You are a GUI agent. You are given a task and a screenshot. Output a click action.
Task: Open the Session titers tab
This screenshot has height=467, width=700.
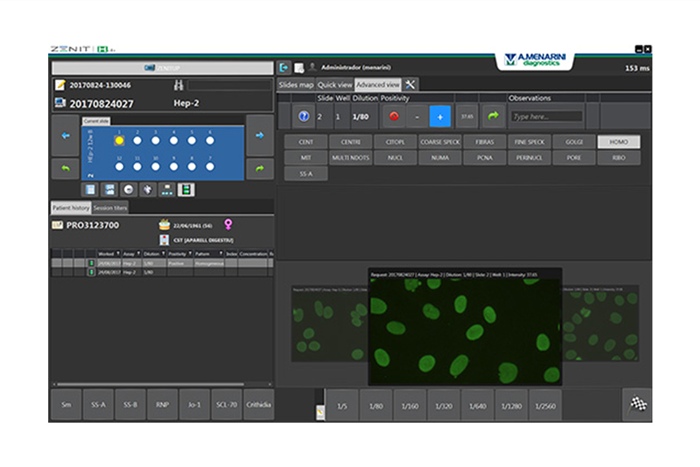[x=110, y=208]
